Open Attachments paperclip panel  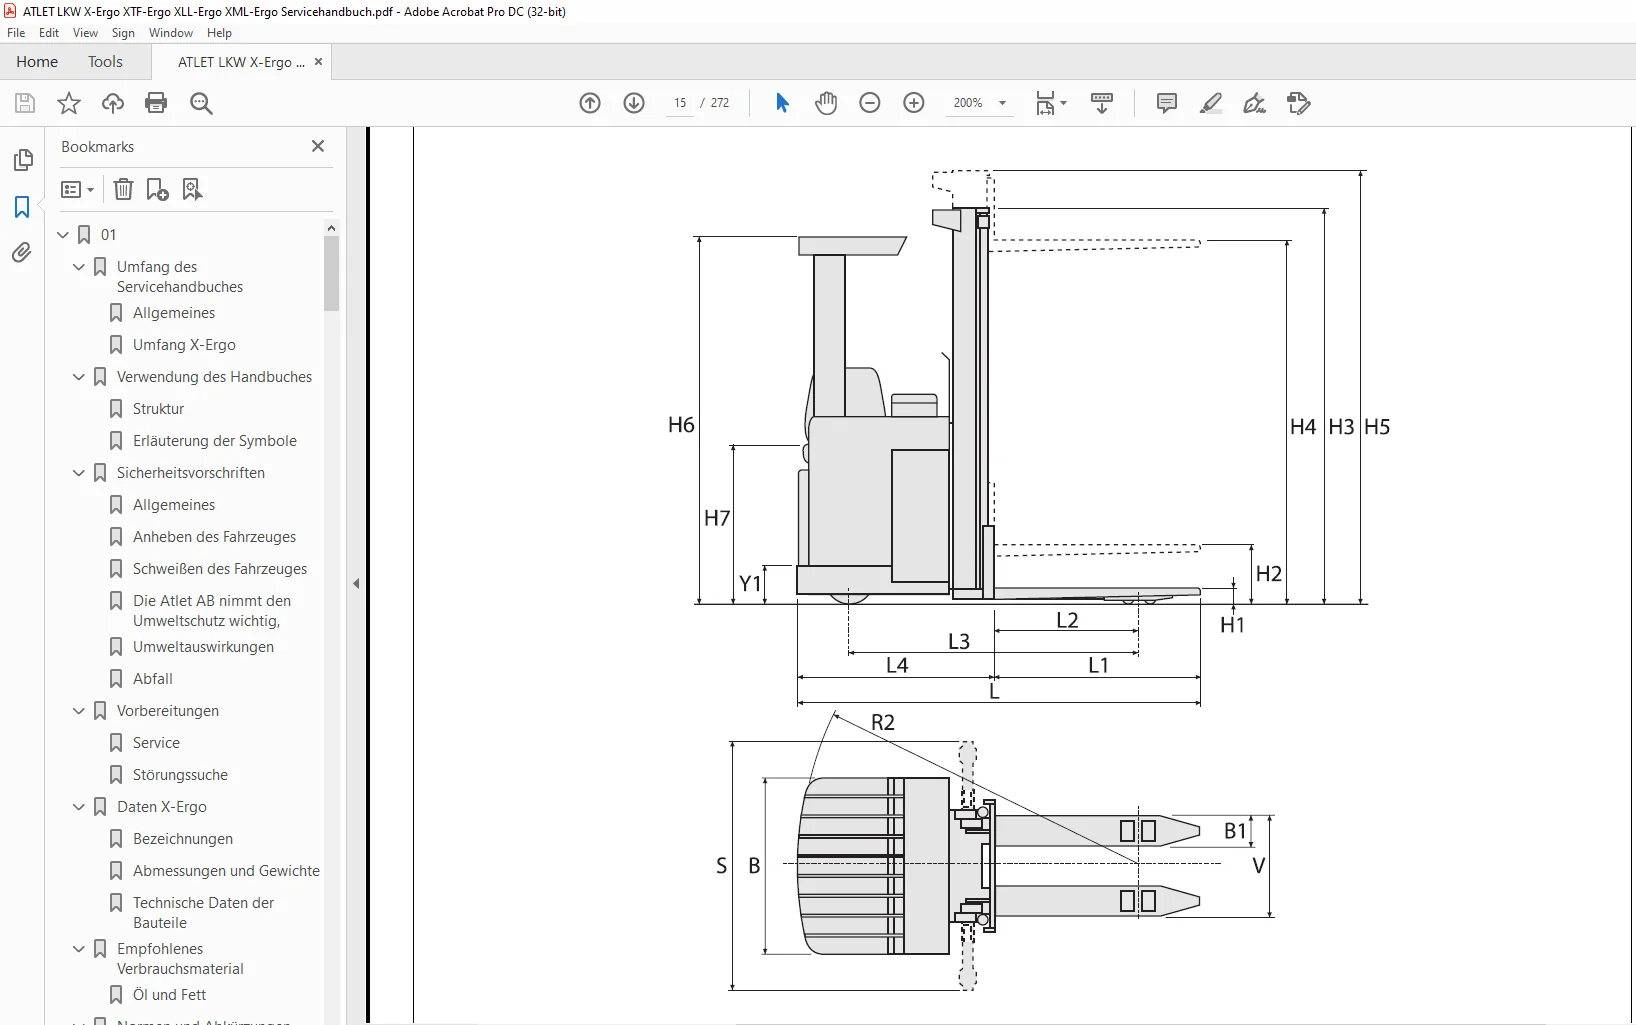[x=22, y=253]
